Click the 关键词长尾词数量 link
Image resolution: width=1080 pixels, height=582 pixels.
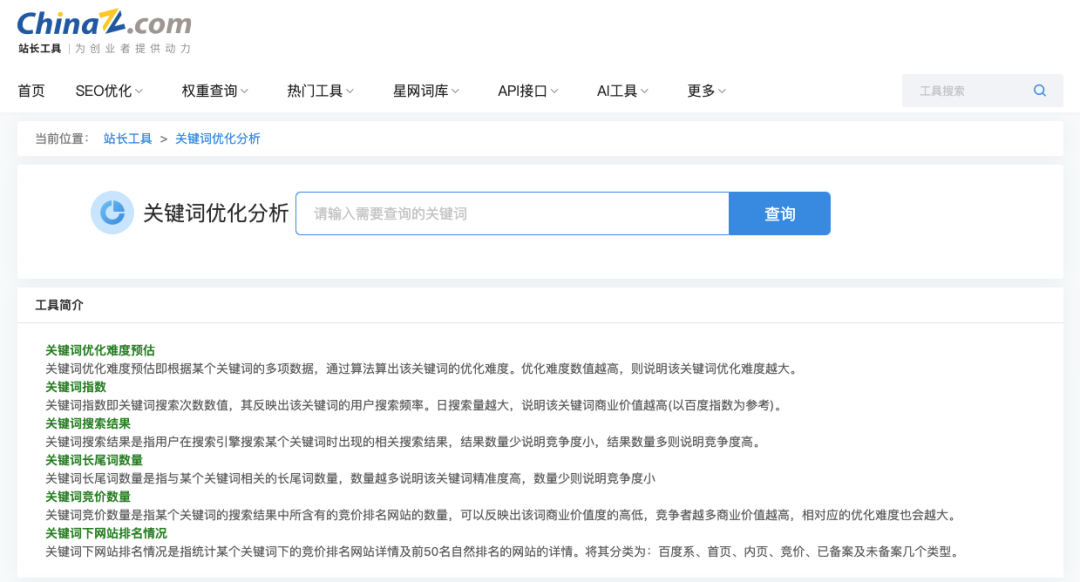tap(95, 459)
